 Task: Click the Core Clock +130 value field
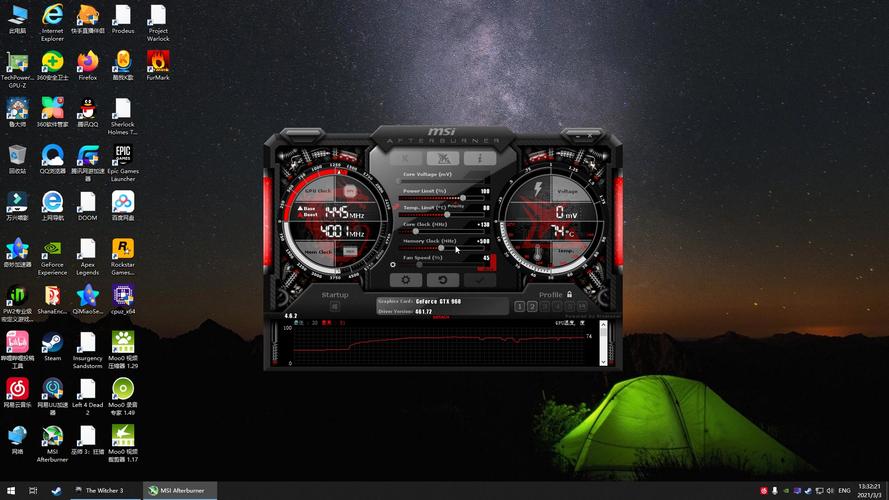483,225
